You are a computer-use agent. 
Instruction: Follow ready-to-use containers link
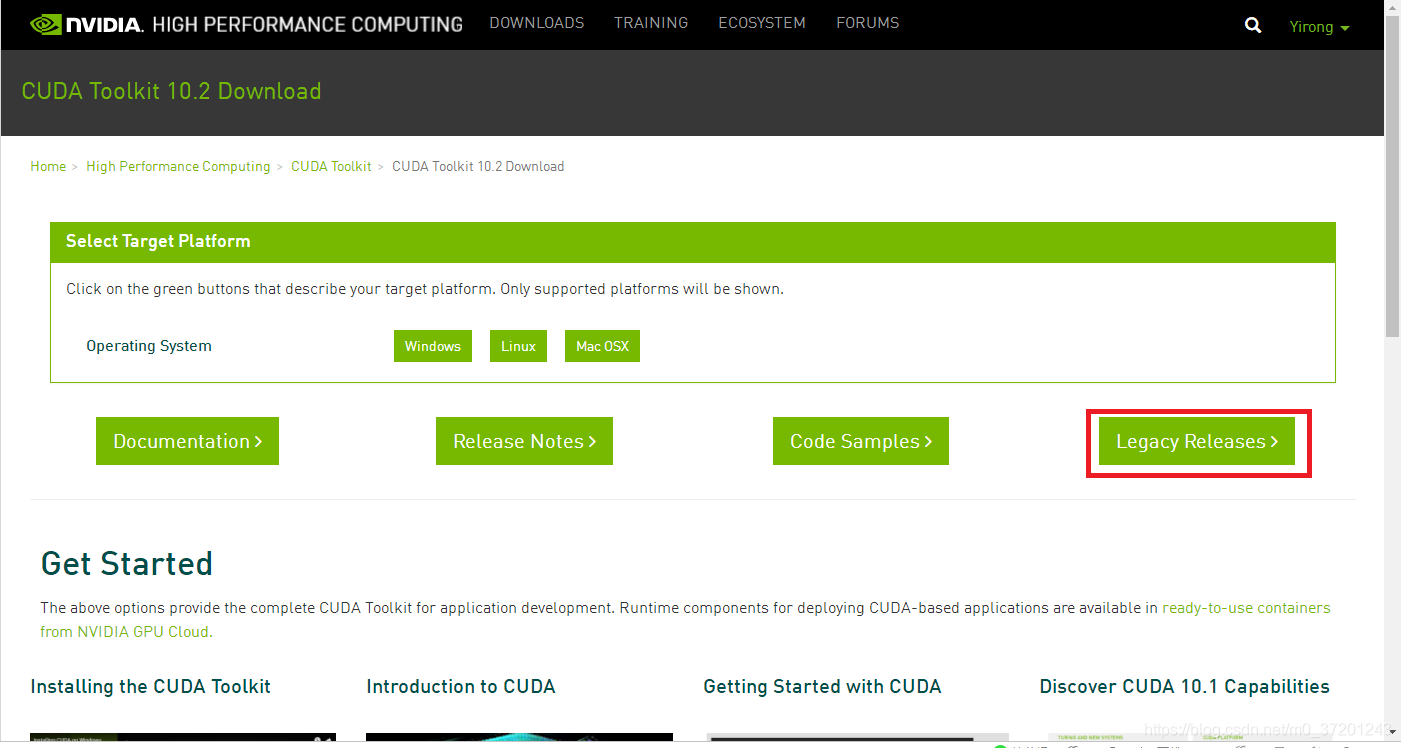pyautogui.click(x=1246, y=607)
